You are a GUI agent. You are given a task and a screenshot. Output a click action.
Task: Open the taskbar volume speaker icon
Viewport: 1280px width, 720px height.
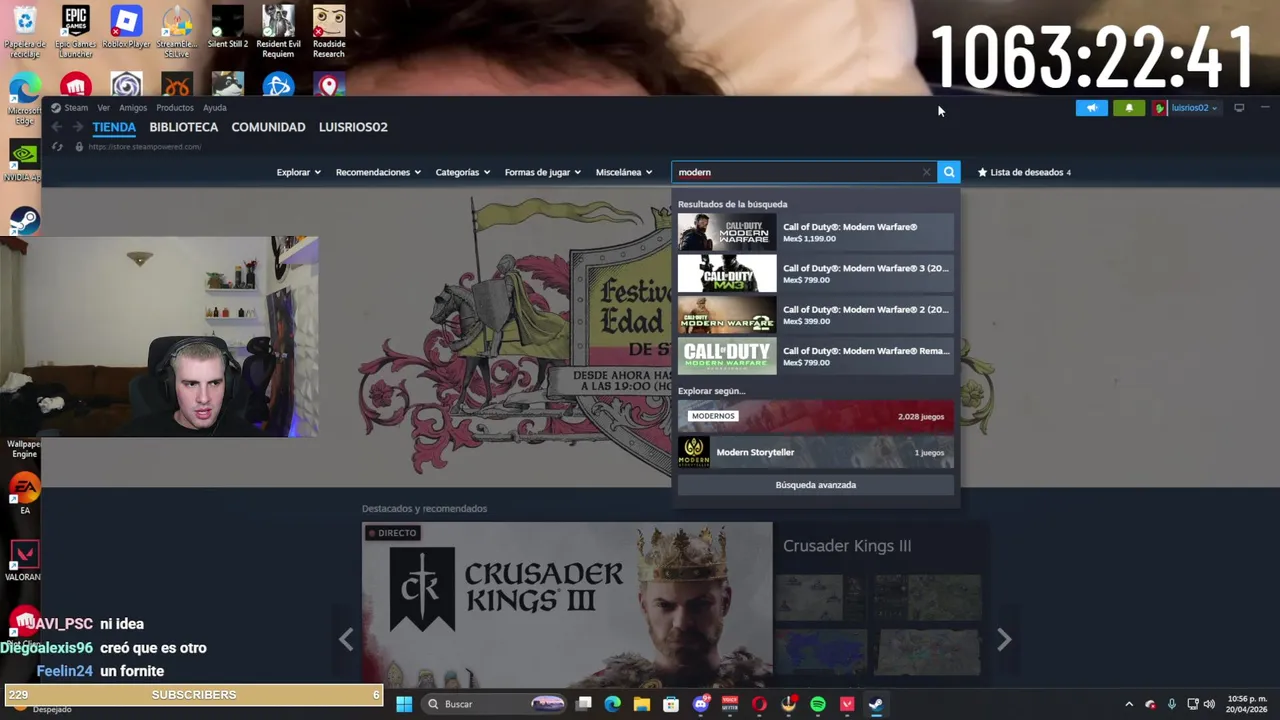[1209, 704]
